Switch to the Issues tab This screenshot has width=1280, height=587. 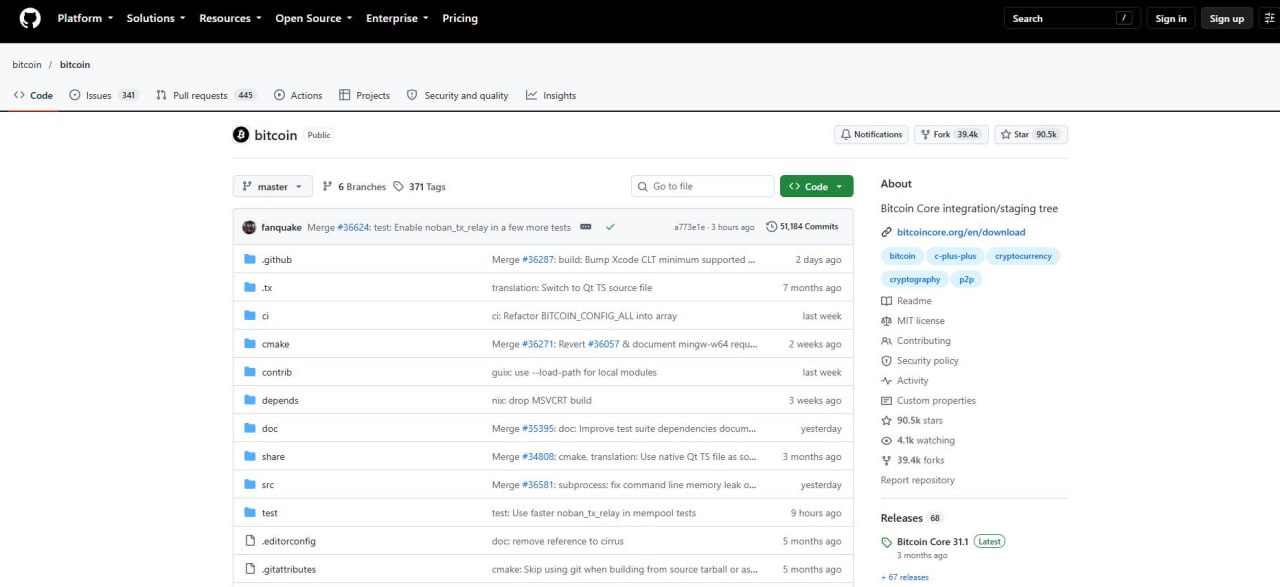pos(104,95)
